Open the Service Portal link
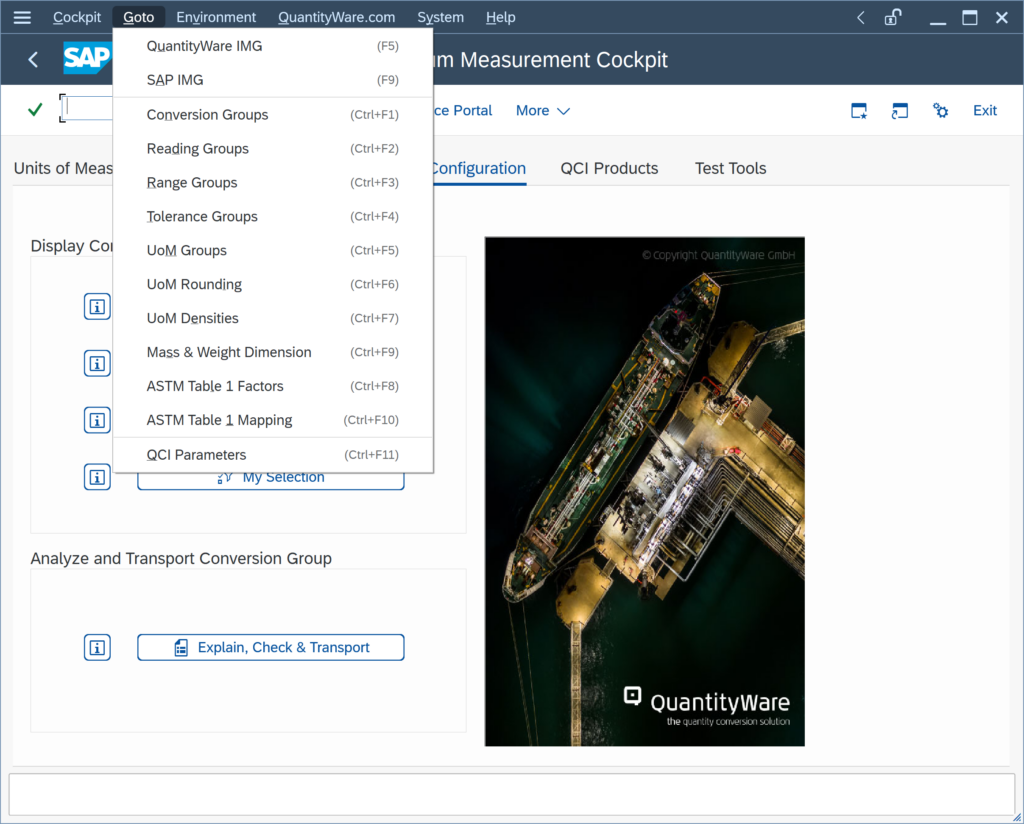The width and height of the screenshot is (1024, 824). pyautogui.click(x=463, y=110)
